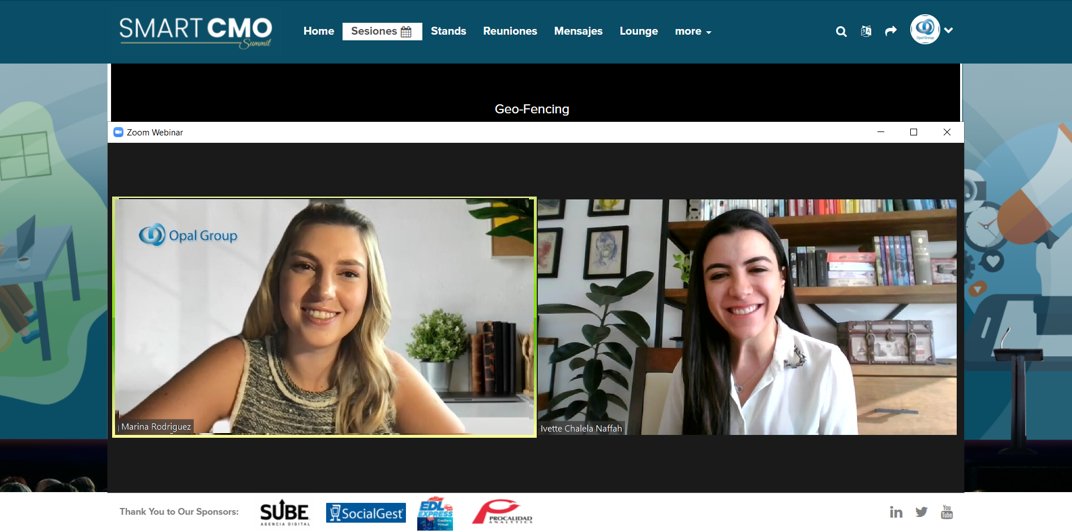1072x532 pixels.
Task: Select the Sesiones tab
Action: [382, 31]
